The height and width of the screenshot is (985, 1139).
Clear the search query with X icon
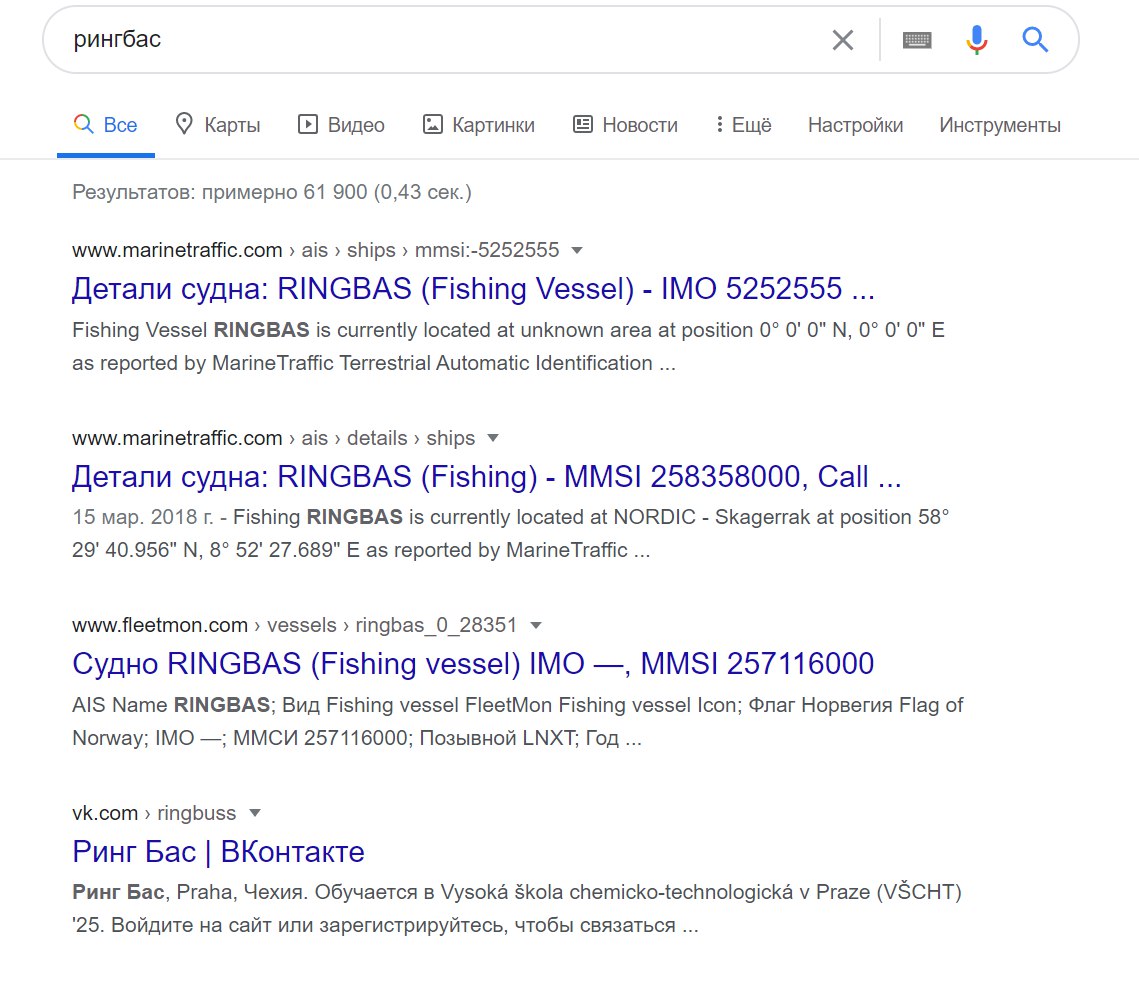[x=843, y=40]
